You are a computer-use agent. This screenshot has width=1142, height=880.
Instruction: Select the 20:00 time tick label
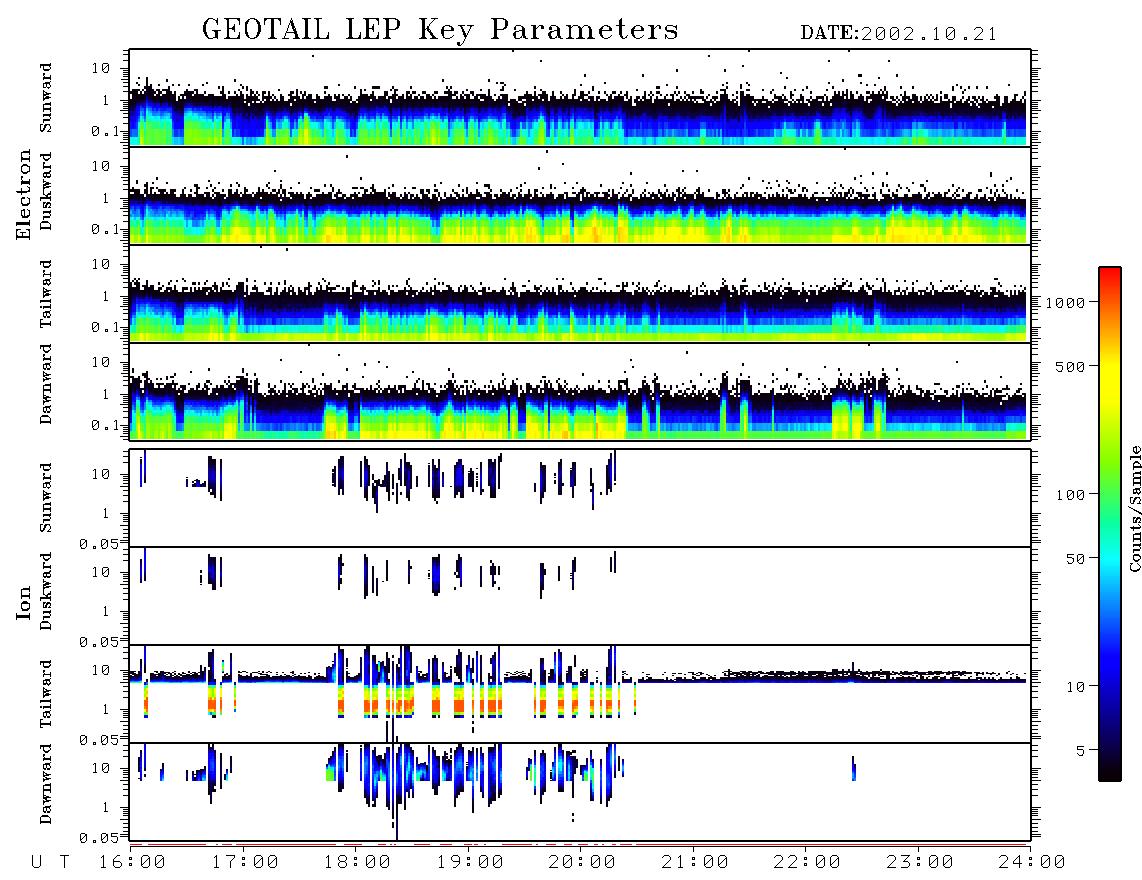click(x=582, y=863)
